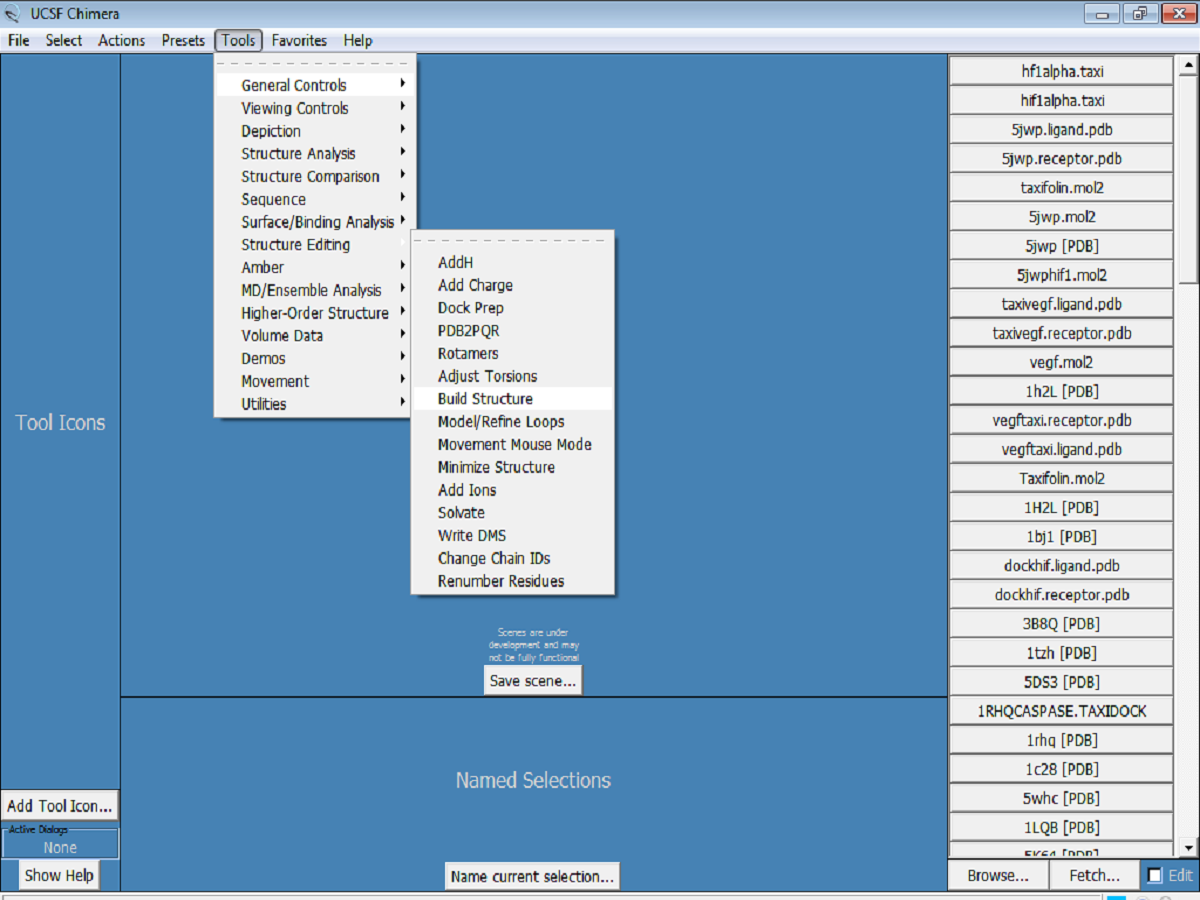Click the Save scene button
Image resolution: width=1200 pixels, height=900 pixels.
533,681
